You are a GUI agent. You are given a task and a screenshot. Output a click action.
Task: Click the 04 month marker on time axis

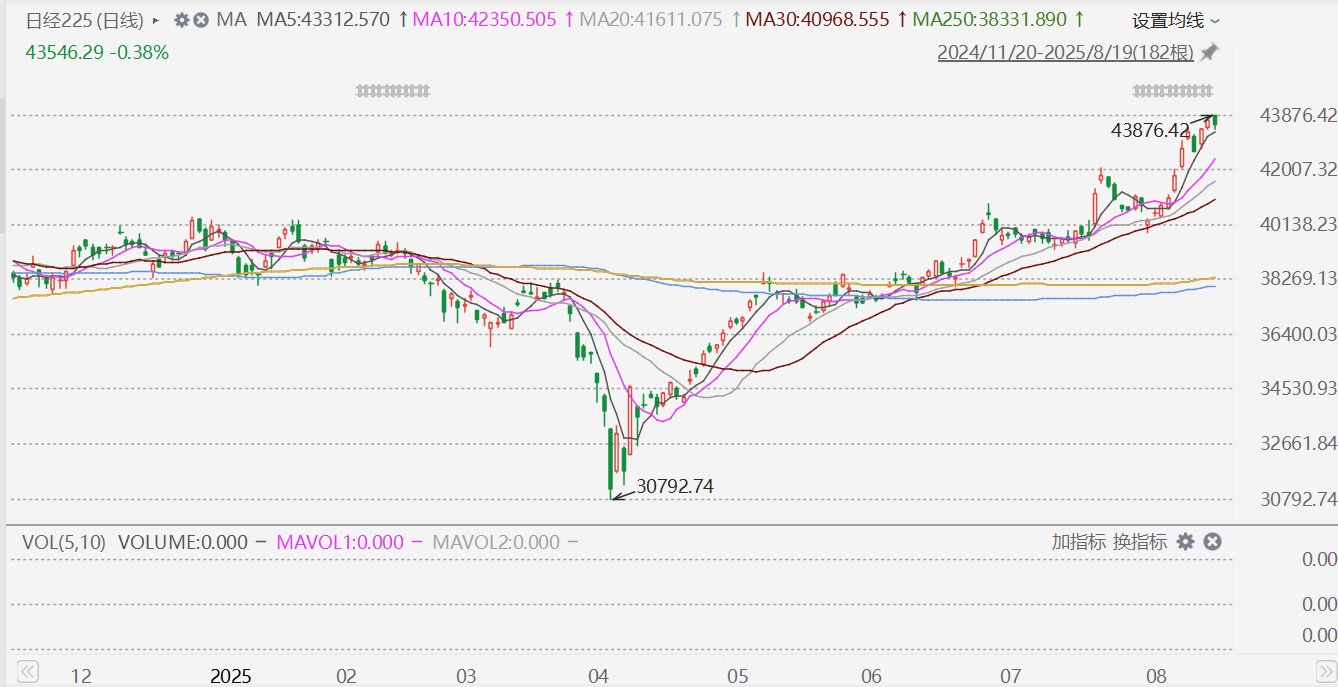coord(599,676)
